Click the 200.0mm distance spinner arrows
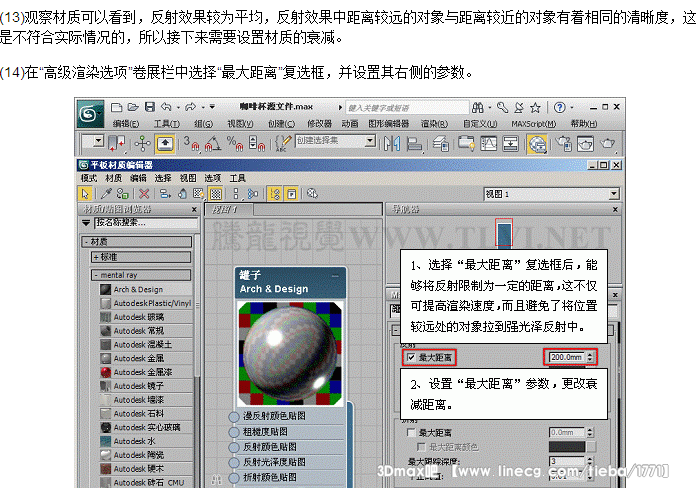This screenshot has height=488, width=698. tap(590, 357)
